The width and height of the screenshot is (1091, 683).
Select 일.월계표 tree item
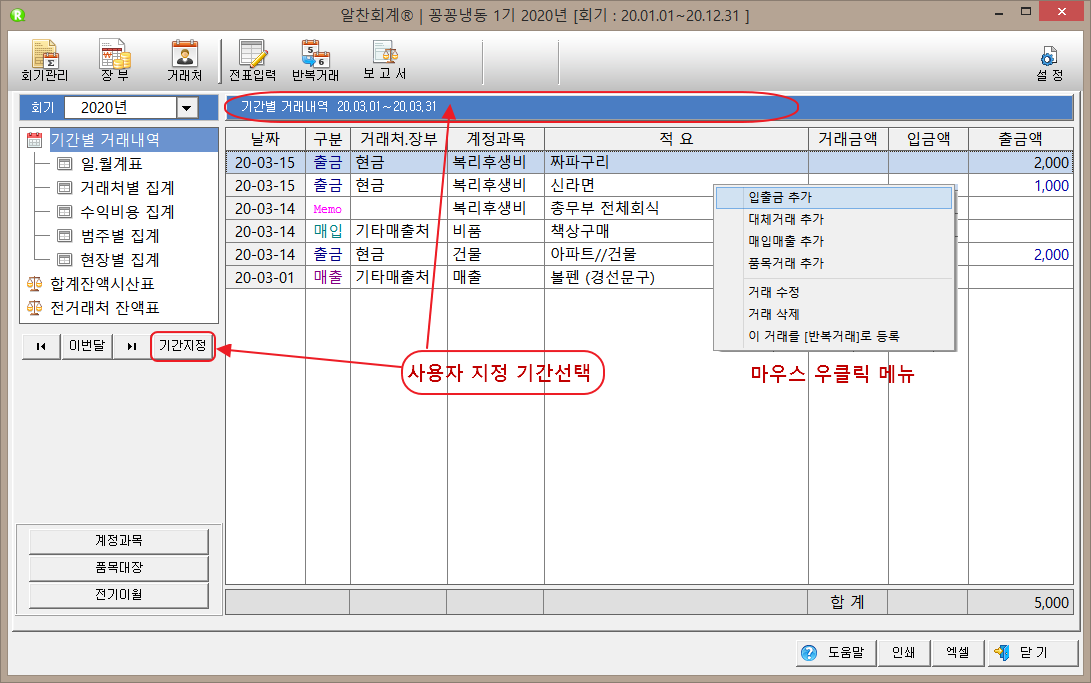point(111,164)
